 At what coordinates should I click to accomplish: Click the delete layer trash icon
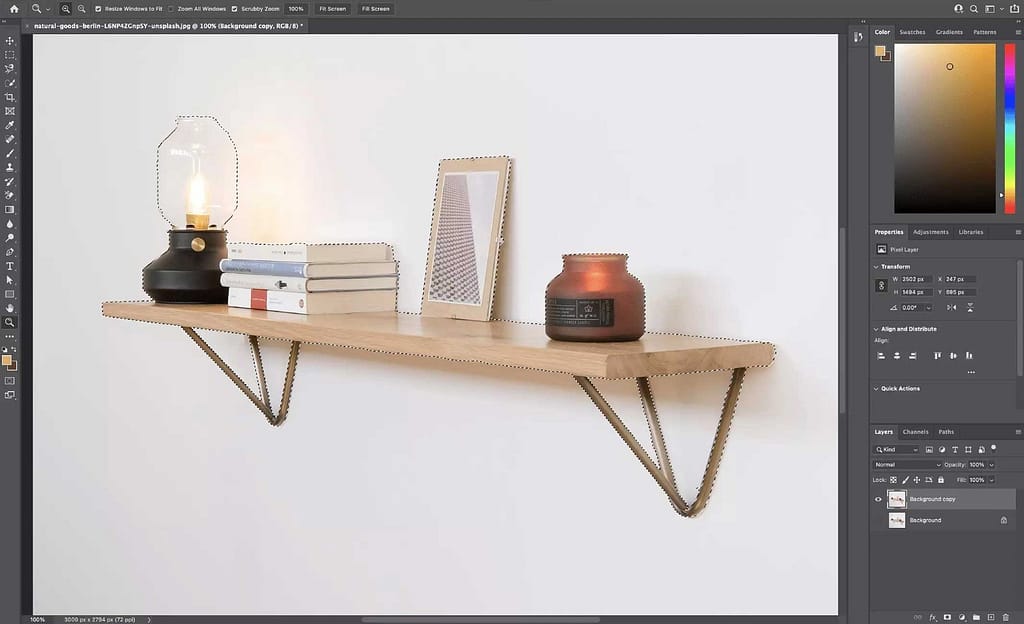tap(1005, 617)
